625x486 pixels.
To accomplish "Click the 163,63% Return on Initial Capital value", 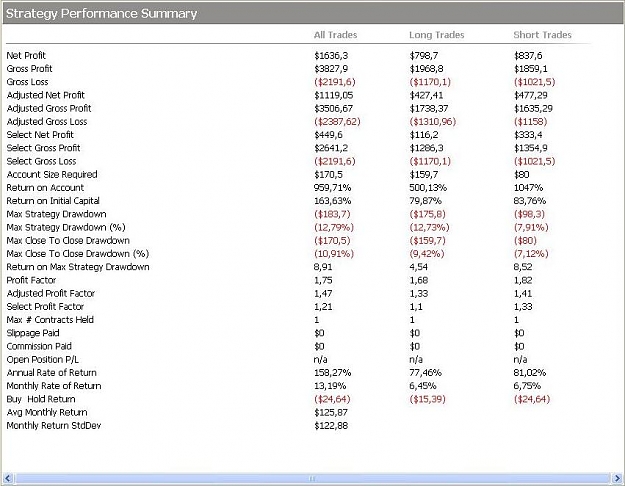I will pyautogui.click(x=332, y=201).
